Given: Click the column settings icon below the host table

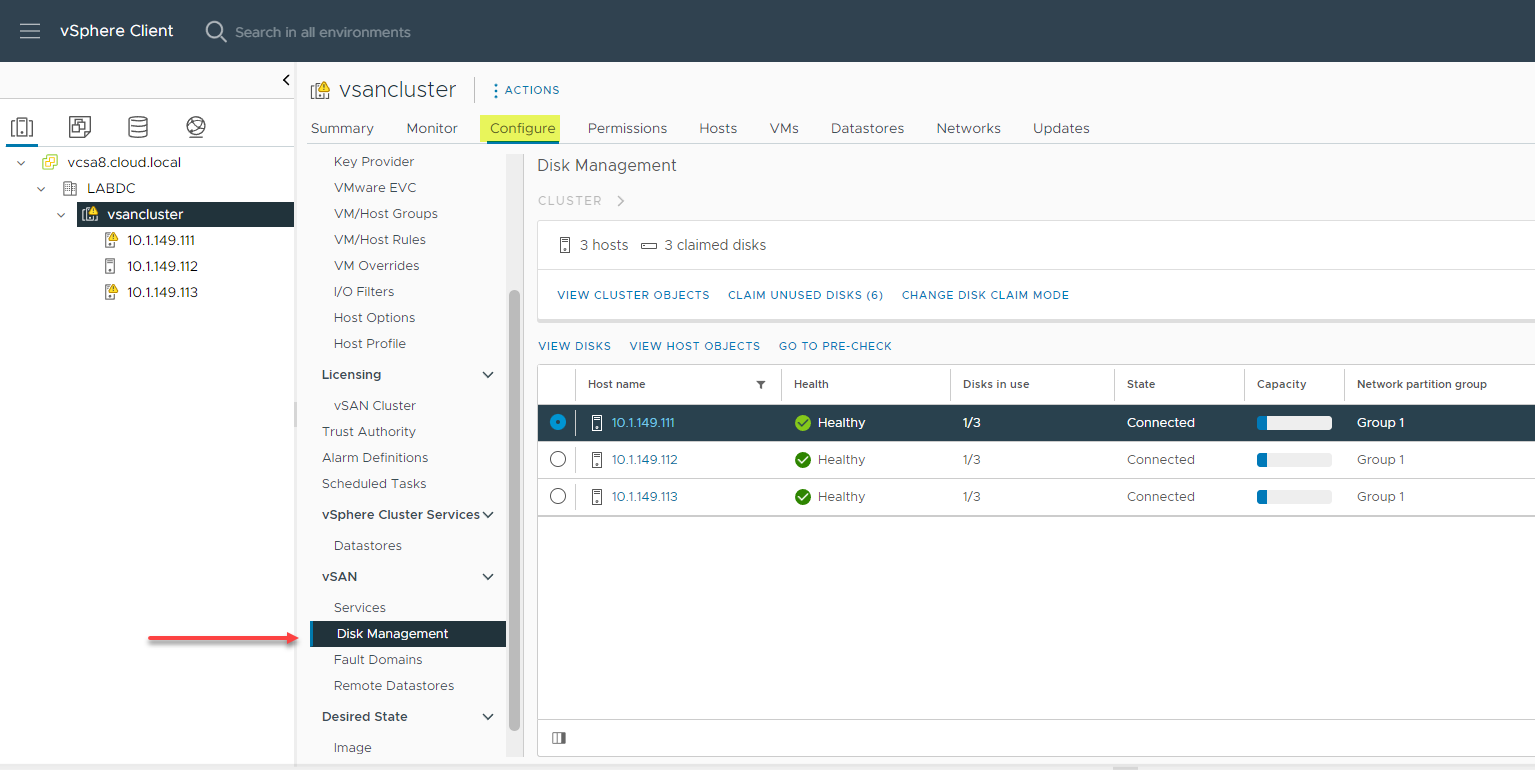Looking at the screenshot, I should tap(558, 737).
